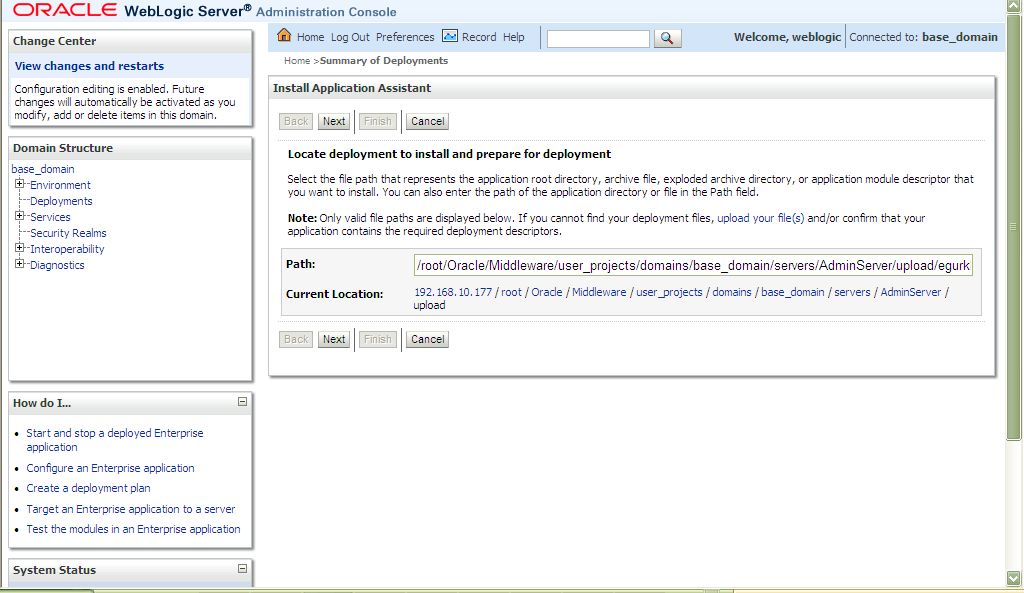Open Create a deployment plan help link
The image size is (1024, 593).
88,489
